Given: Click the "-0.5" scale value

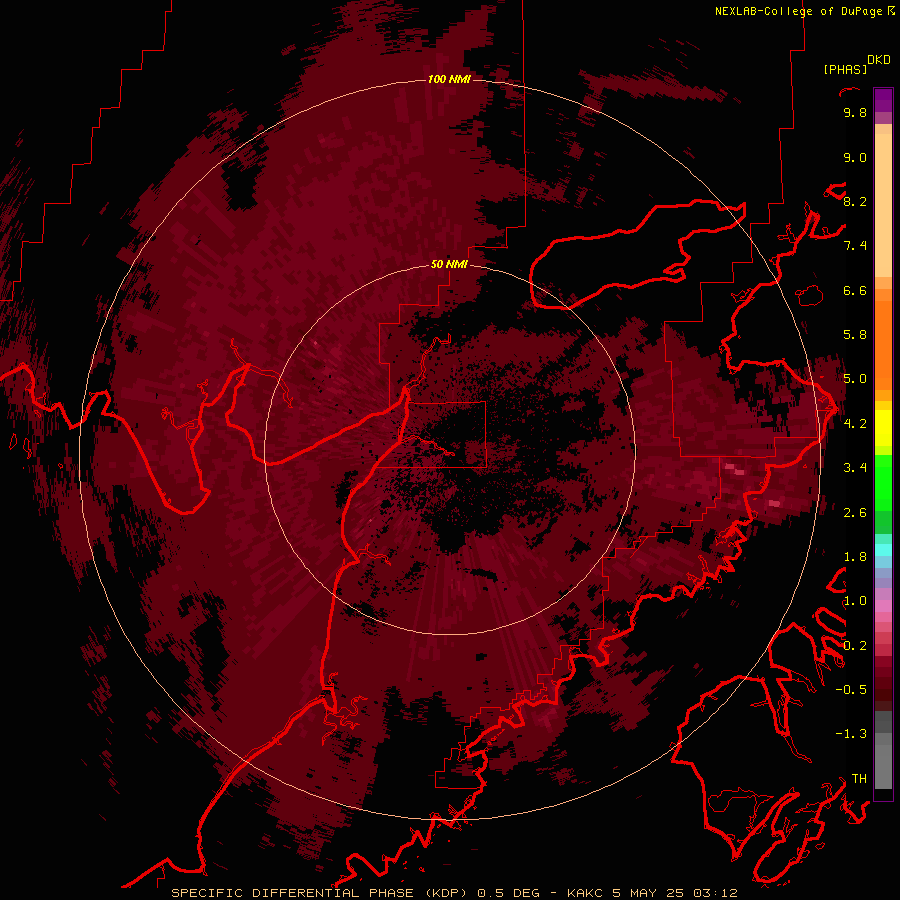Looking at the screenshot, I should pos(851,690).
